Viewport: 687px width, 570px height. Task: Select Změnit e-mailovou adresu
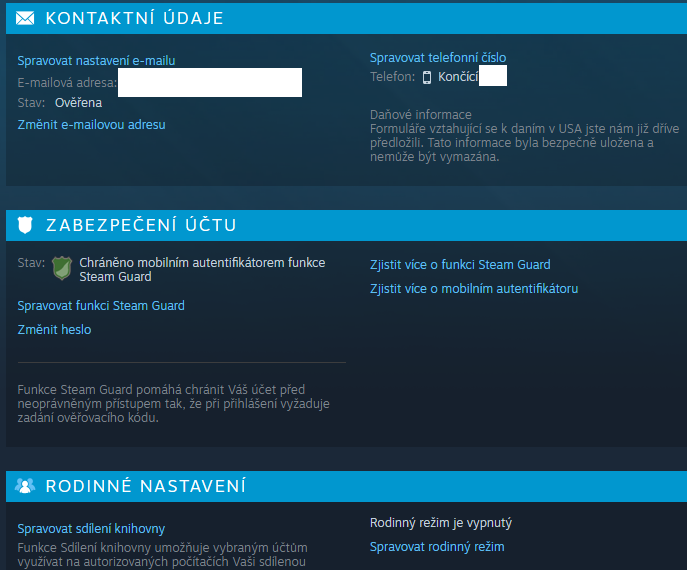(x=91, y=125)
